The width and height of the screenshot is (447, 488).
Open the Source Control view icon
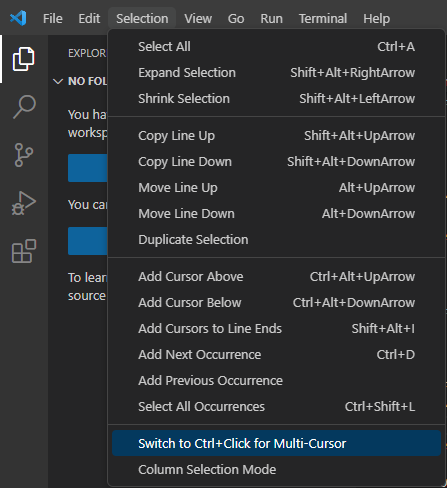pyautogui.click(x=24, y=155)
